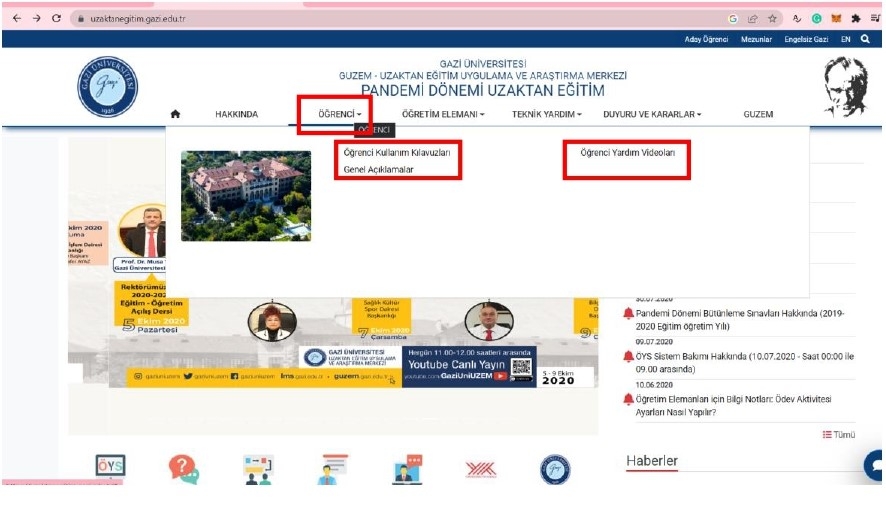Bookmark the page with the star icon
Screen dimensions: 886x507
(772, 19)
